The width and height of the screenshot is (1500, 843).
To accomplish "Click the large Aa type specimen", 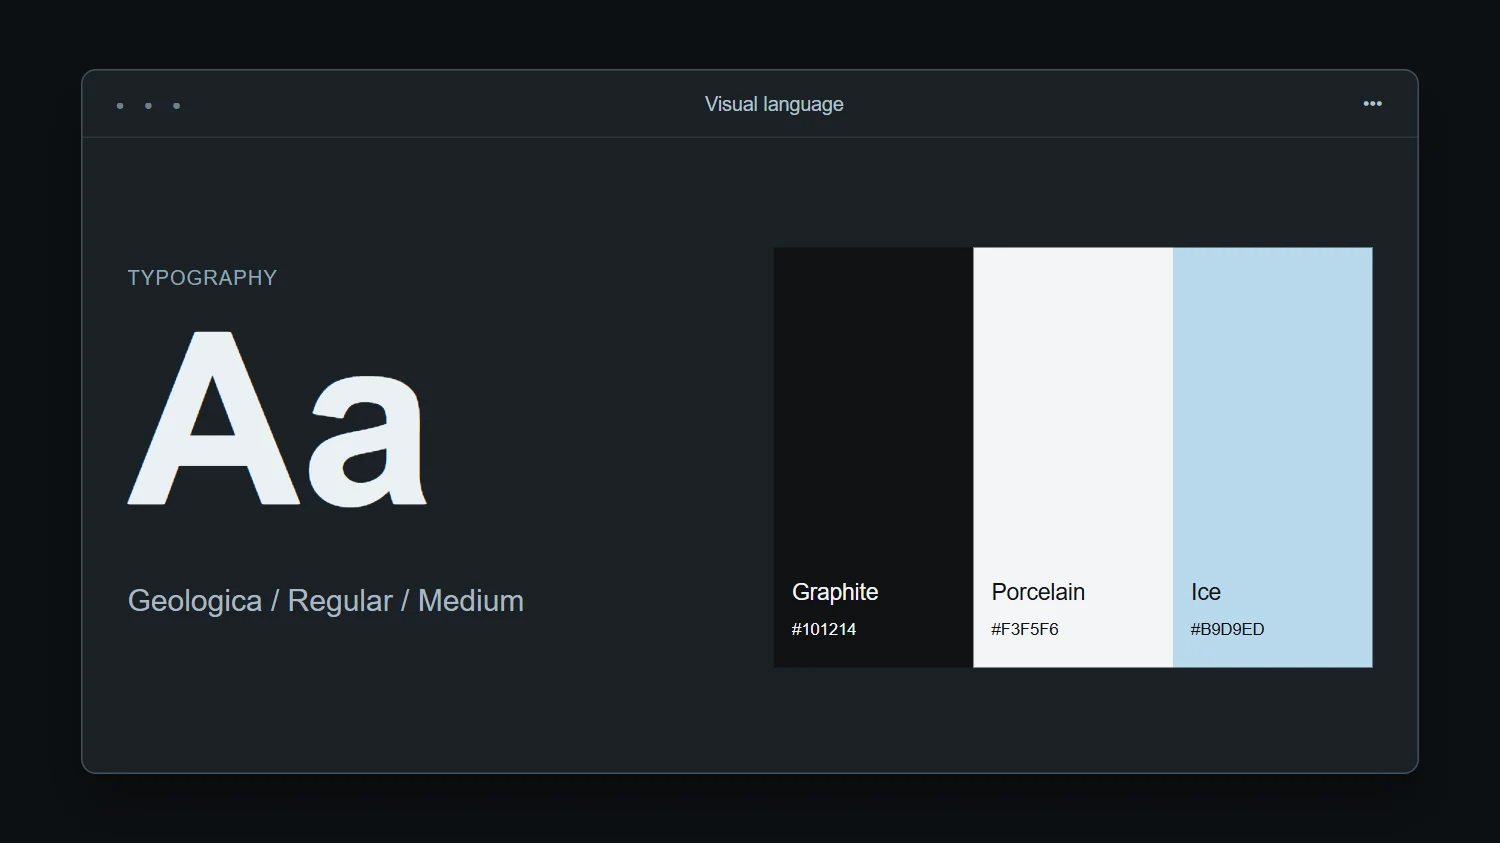I will 278,419.
